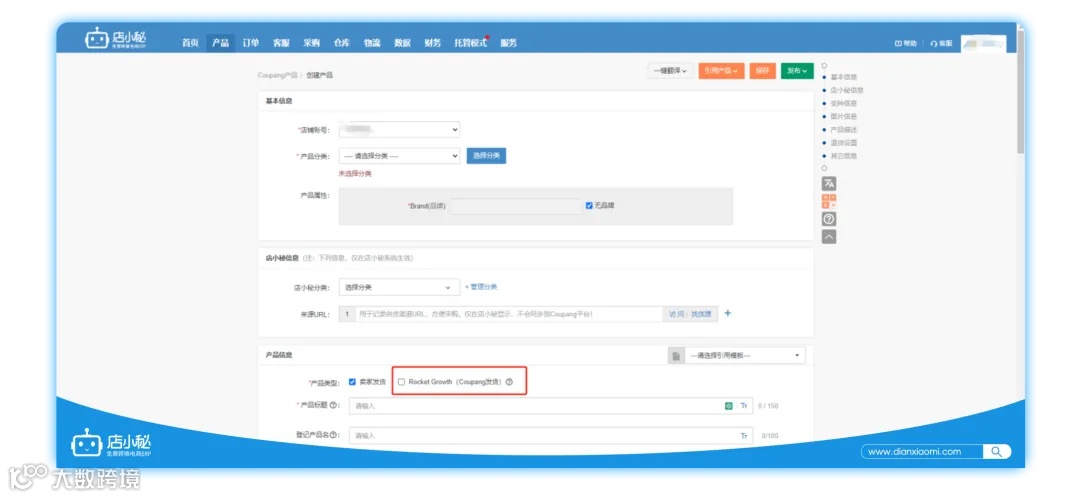Uncheck the 无品牌 checkbox
Image resolution: width=1080 pixels, height=498 pixels.
coord(589,205)
